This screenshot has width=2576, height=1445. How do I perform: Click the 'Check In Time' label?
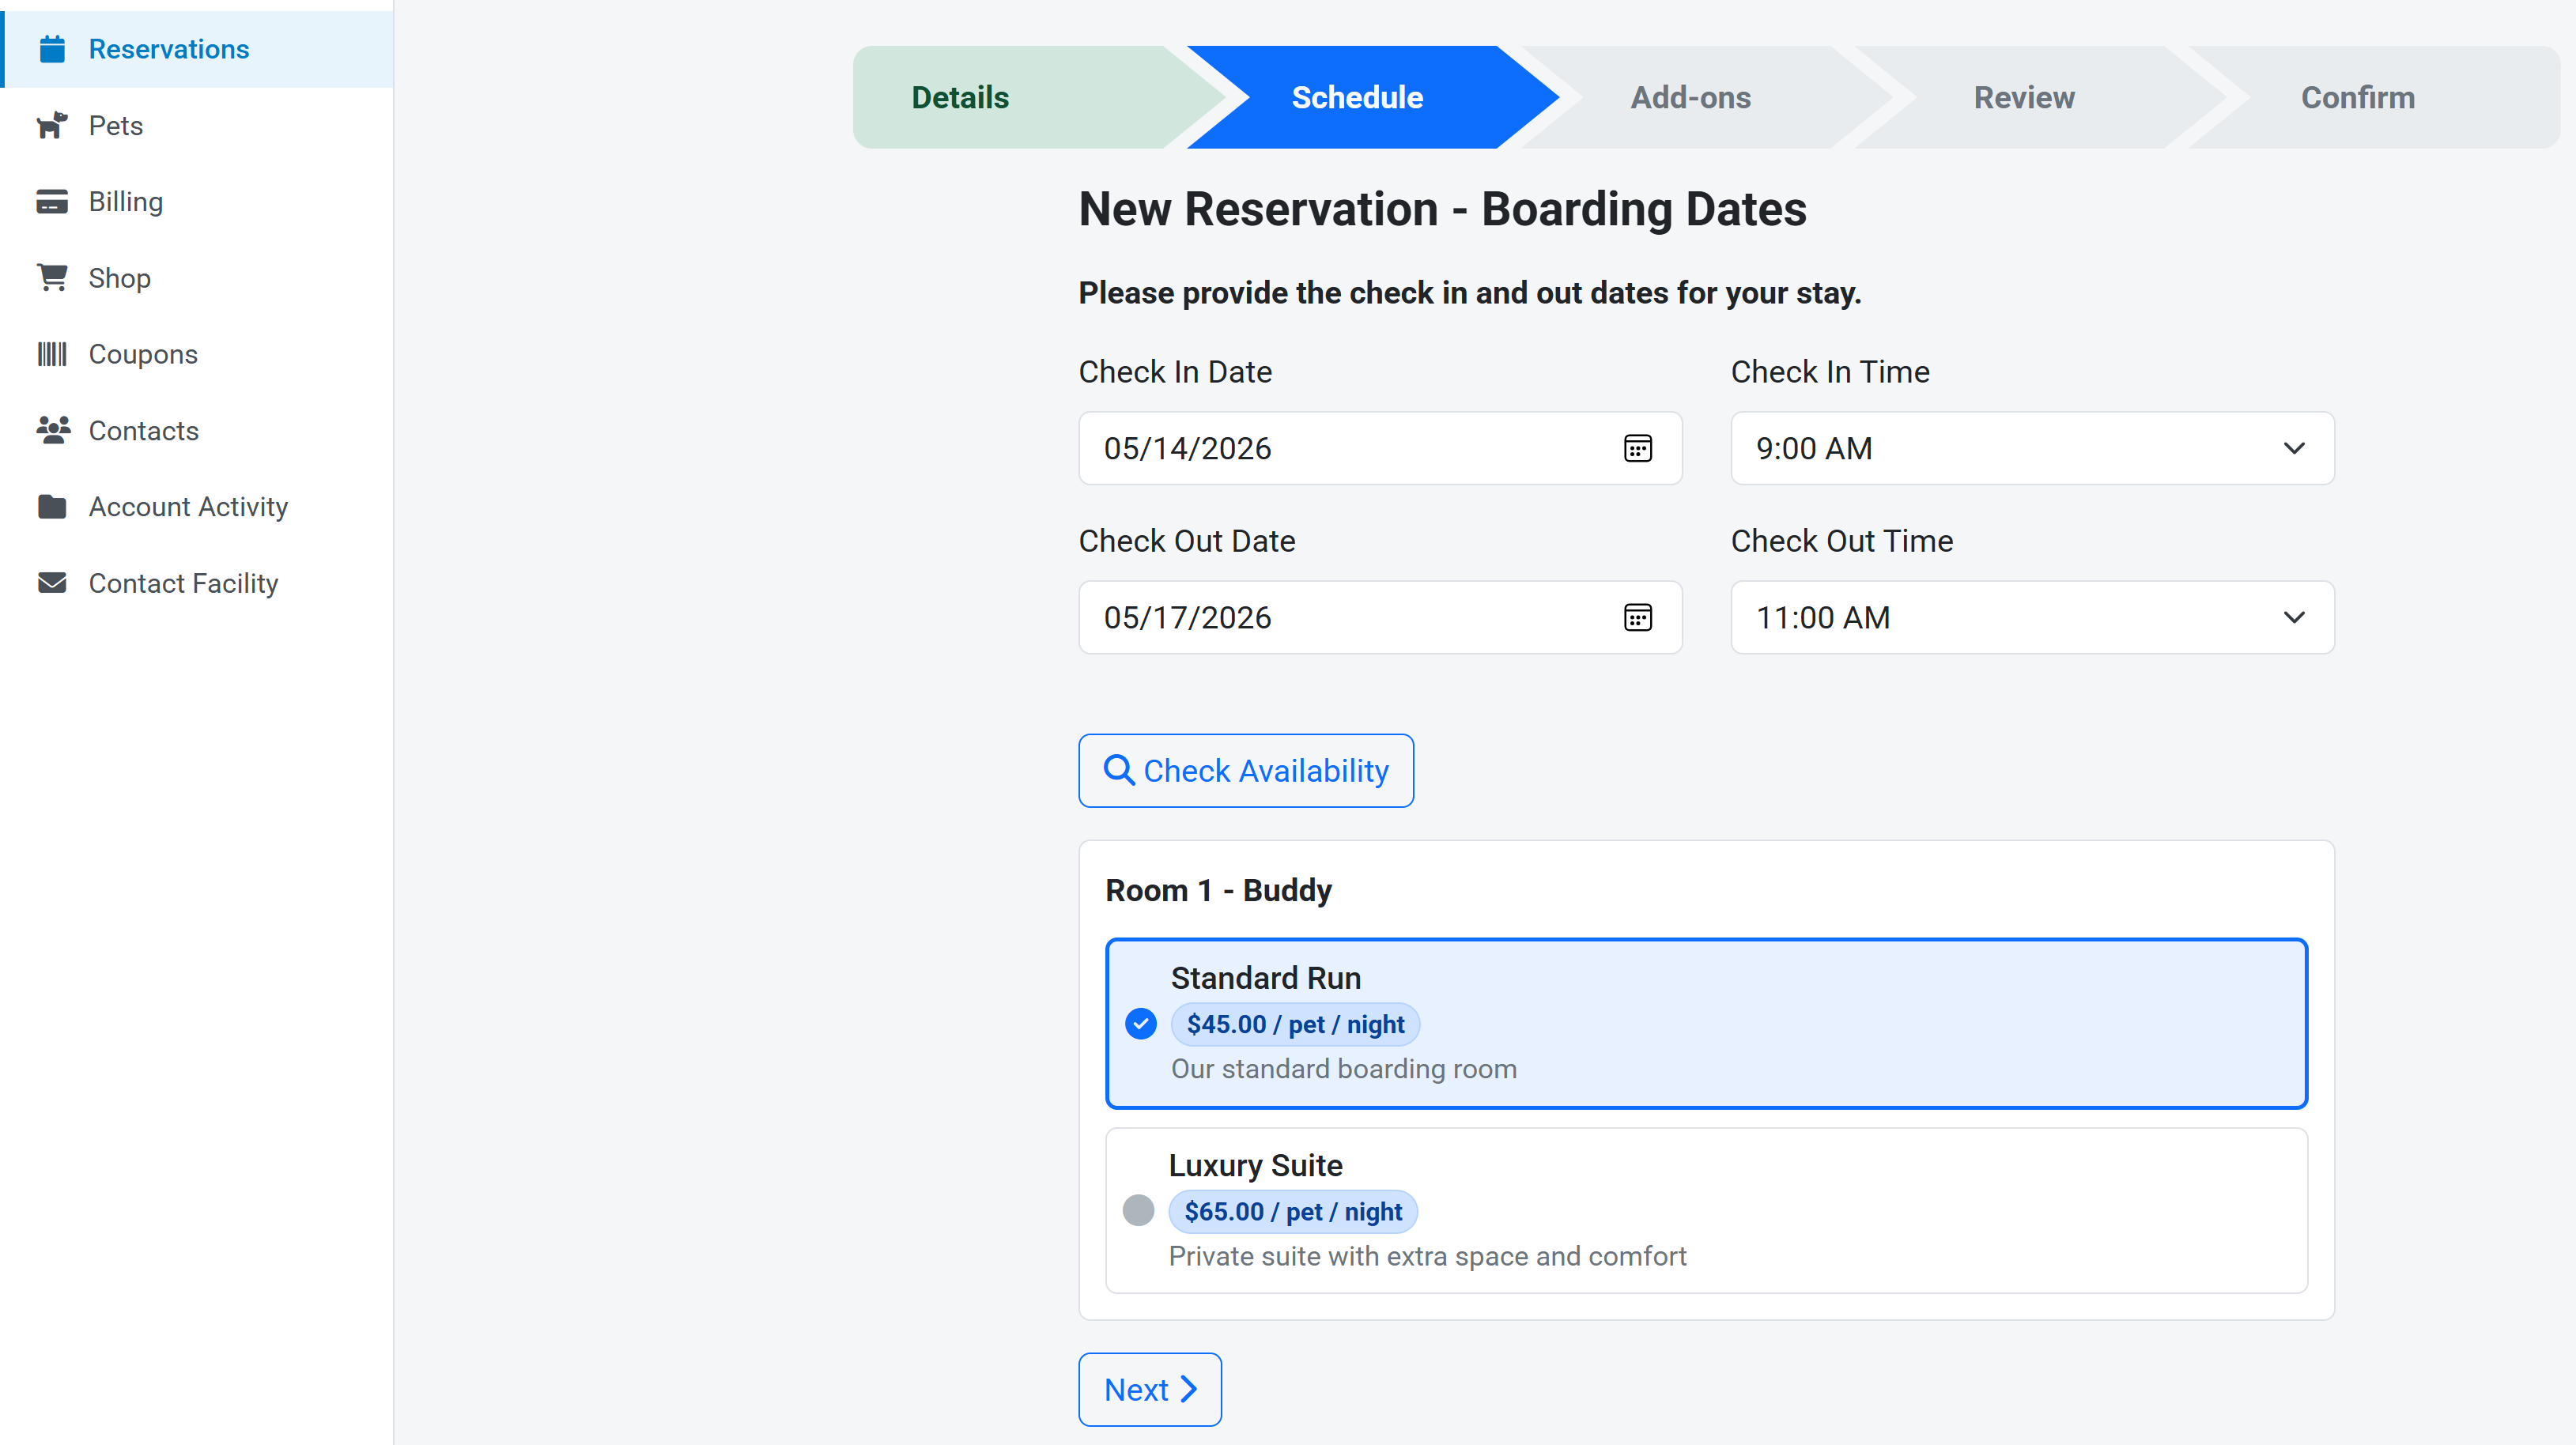click(x=1830, y=371)
